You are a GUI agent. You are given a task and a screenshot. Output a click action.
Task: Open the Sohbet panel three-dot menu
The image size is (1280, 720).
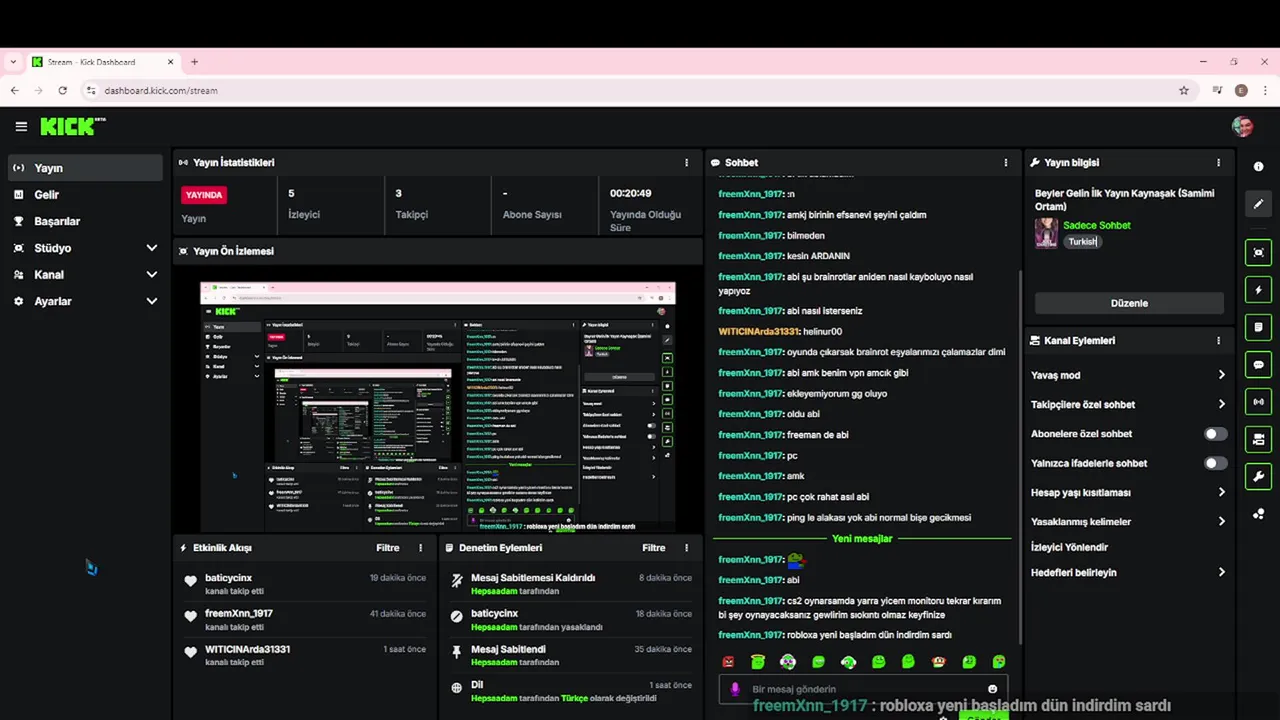(1006, 162)
